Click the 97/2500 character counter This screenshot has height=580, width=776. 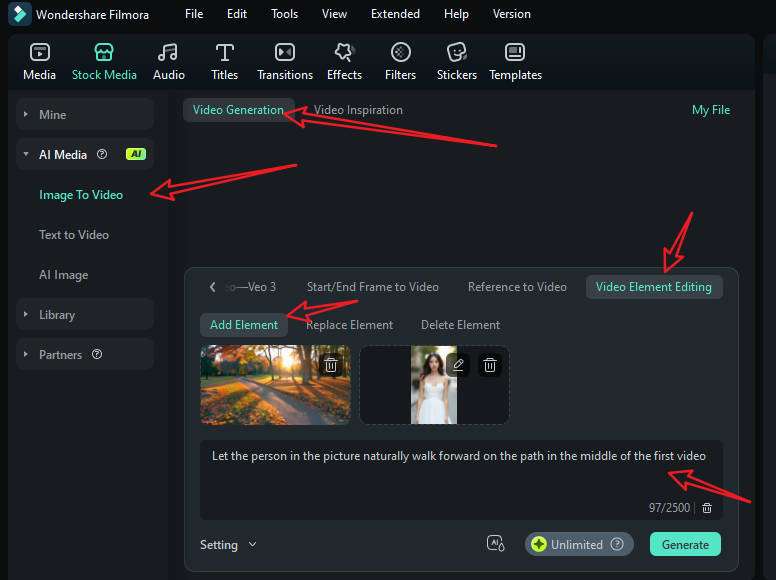669,508
